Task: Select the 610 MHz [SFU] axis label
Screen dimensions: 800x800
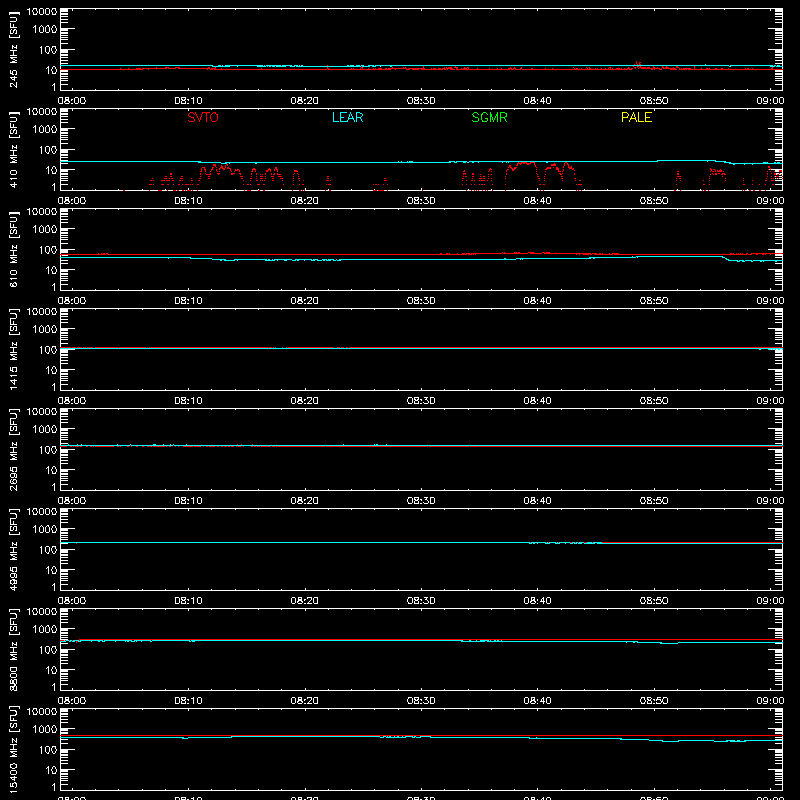Action: click(13, 250)
